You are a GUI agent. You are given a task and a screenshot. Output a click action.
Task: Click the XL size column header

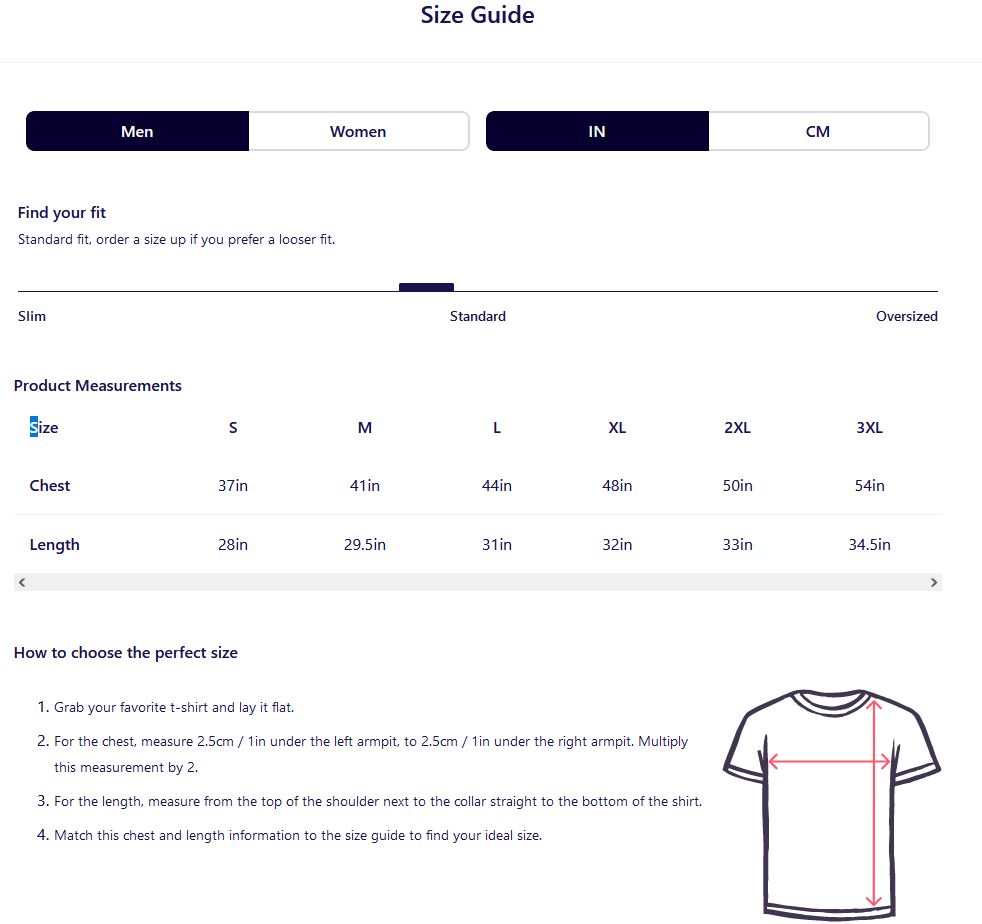click(617, 428)
